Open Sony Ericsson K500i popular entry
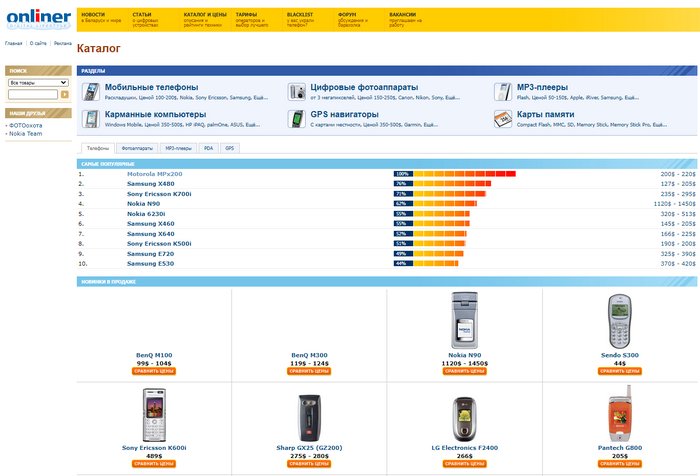Image resolution: width=700 pixels, height=476 pixels. 159,244
